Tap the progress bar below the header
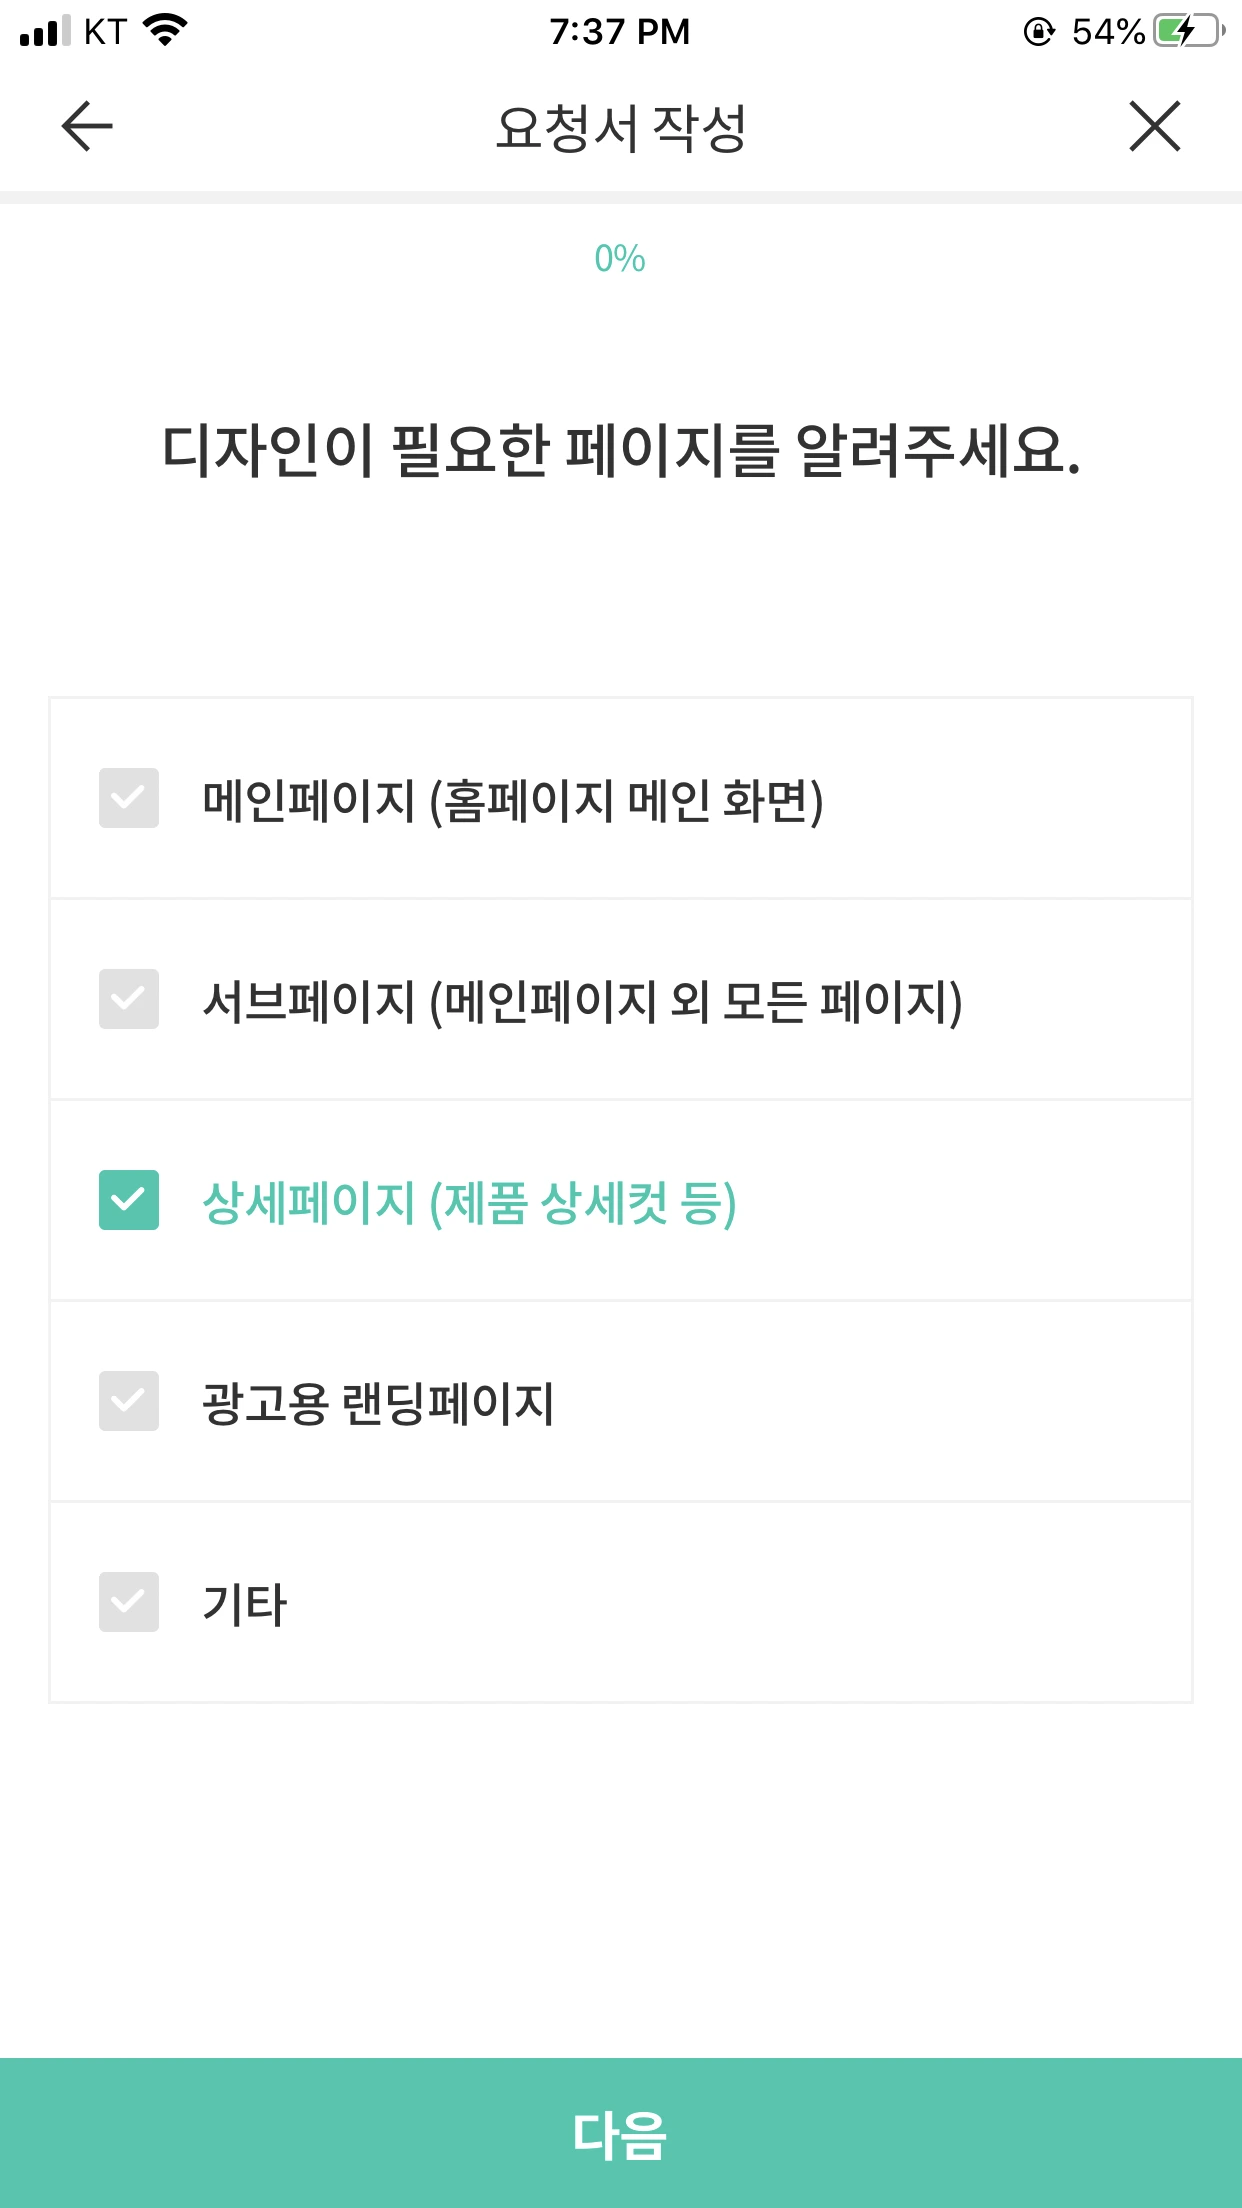1242x2208 pixels. [621, 197]
